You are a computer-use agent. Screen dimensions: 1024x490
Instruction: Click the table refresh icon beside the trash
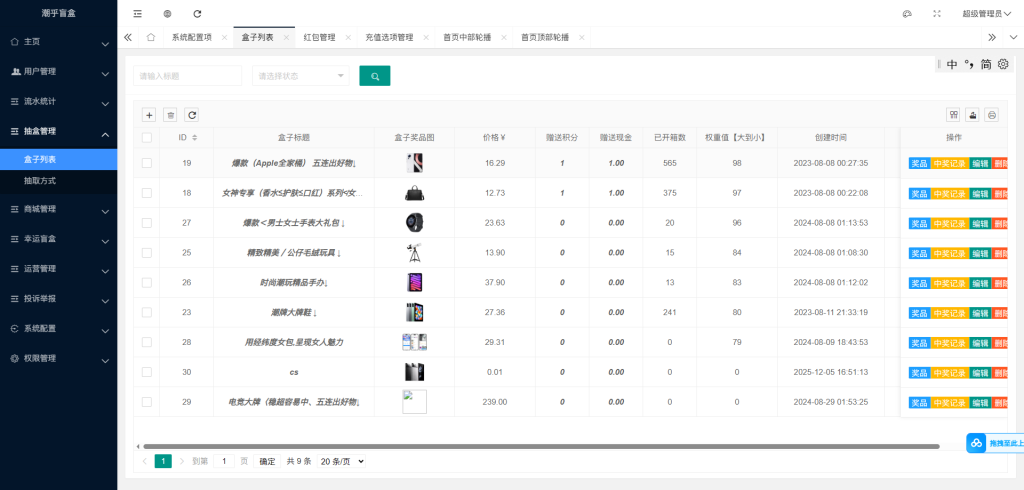tap(192, 115)
